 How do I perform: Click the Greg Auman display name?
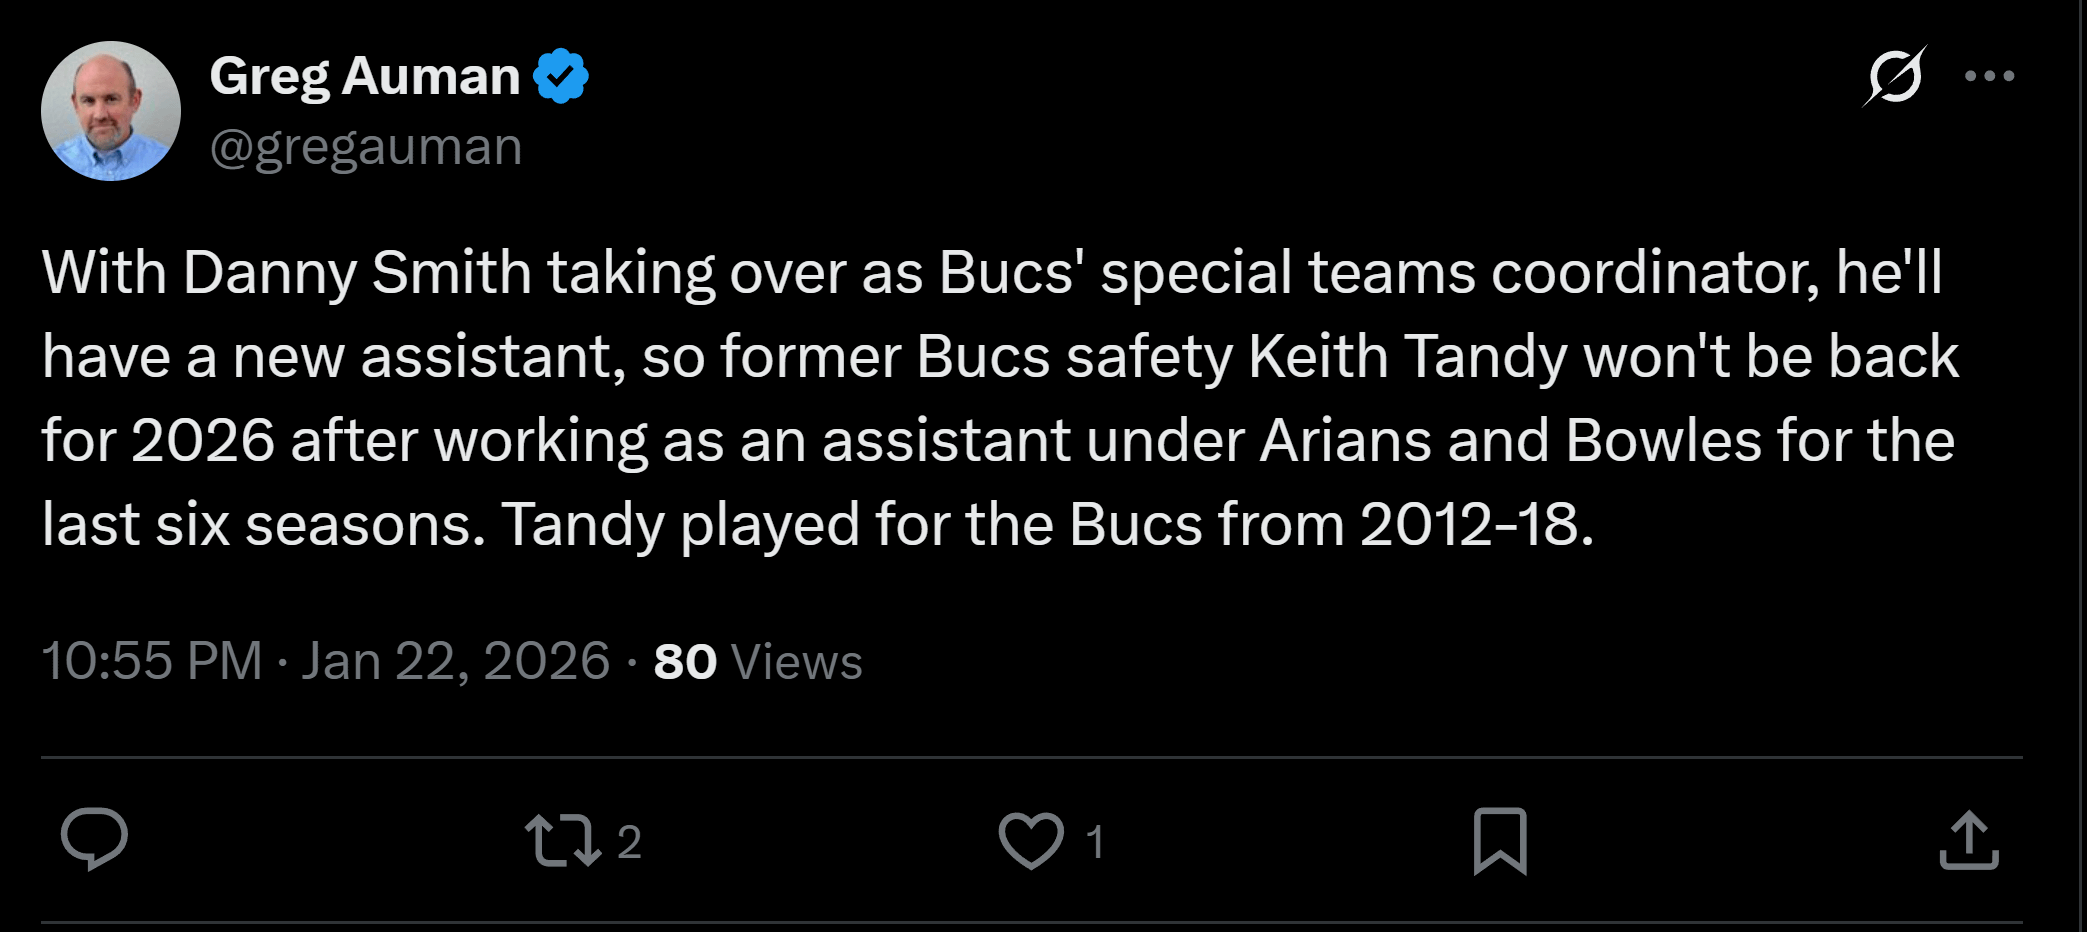[365, 76]
